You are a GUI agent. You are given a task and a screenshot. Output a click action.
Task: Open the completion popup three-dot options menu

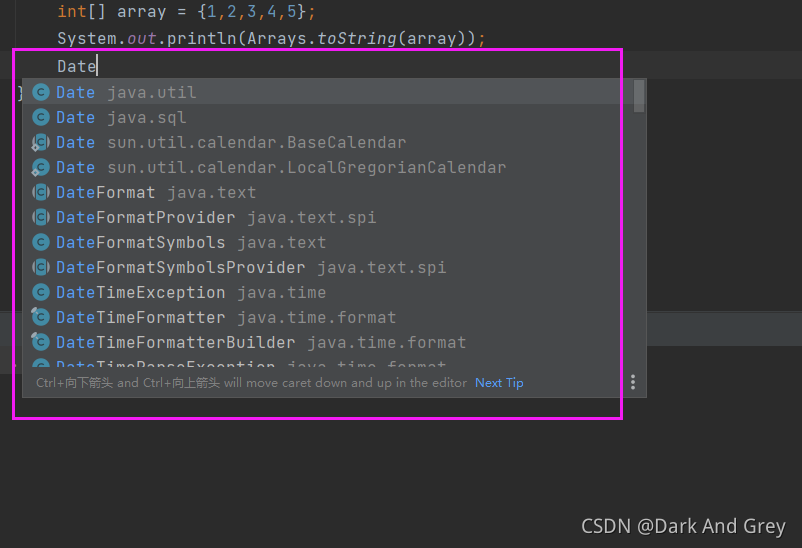[x=633, y=382]
